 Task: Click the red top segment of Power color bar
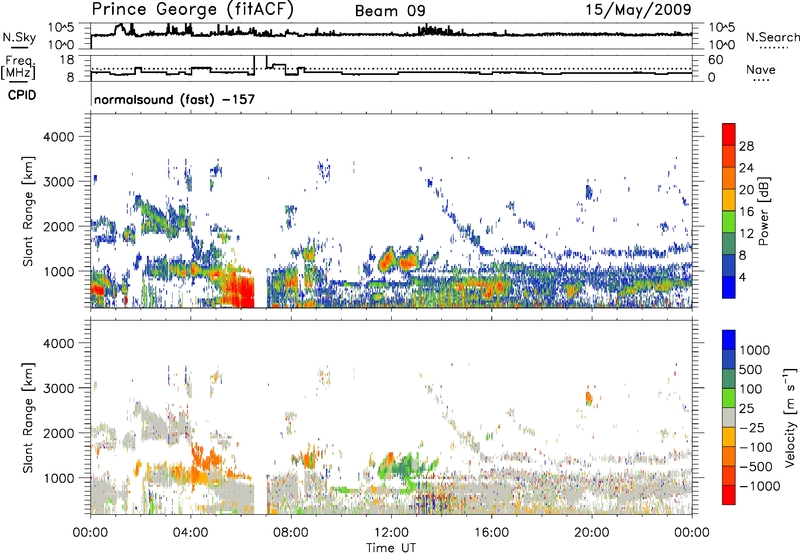tap(729, 134)
